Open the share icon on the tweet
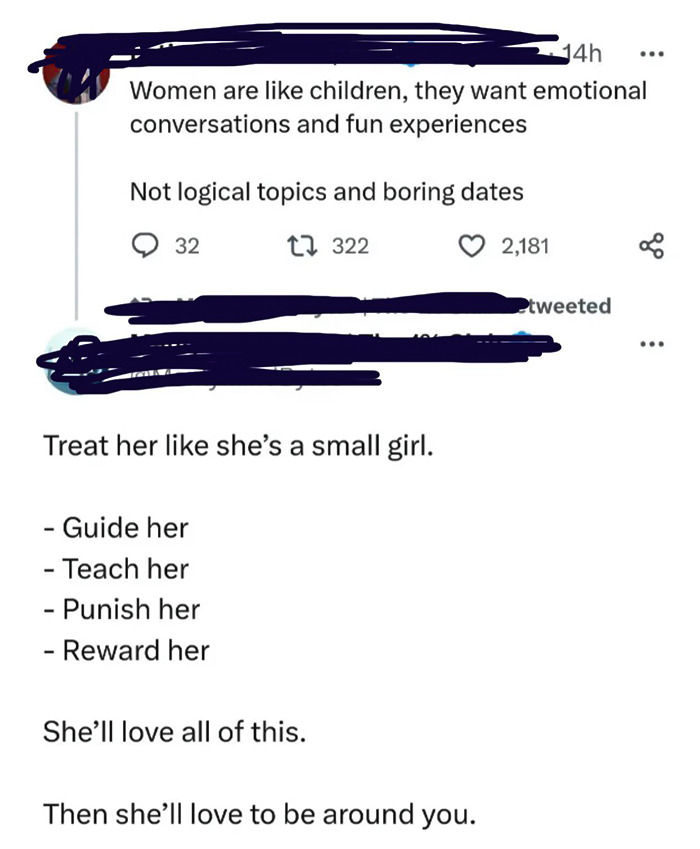 (x=651, y=245)
